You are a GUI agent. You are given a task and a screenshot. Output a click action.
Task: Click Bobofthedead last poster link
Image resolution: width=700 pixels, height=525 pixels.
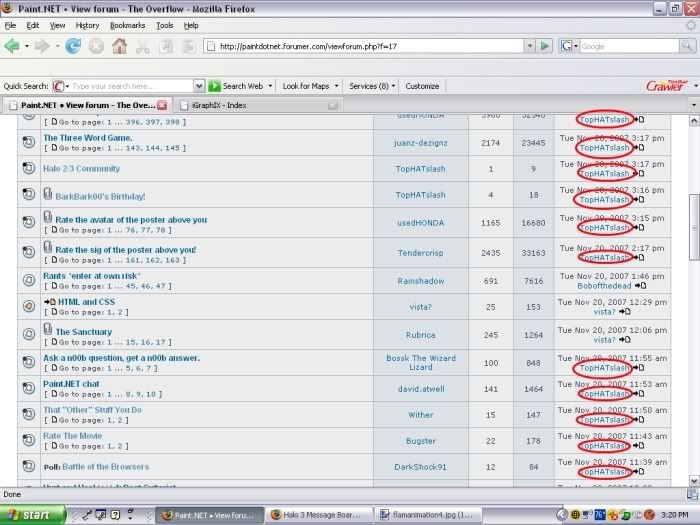click(604, 286)
